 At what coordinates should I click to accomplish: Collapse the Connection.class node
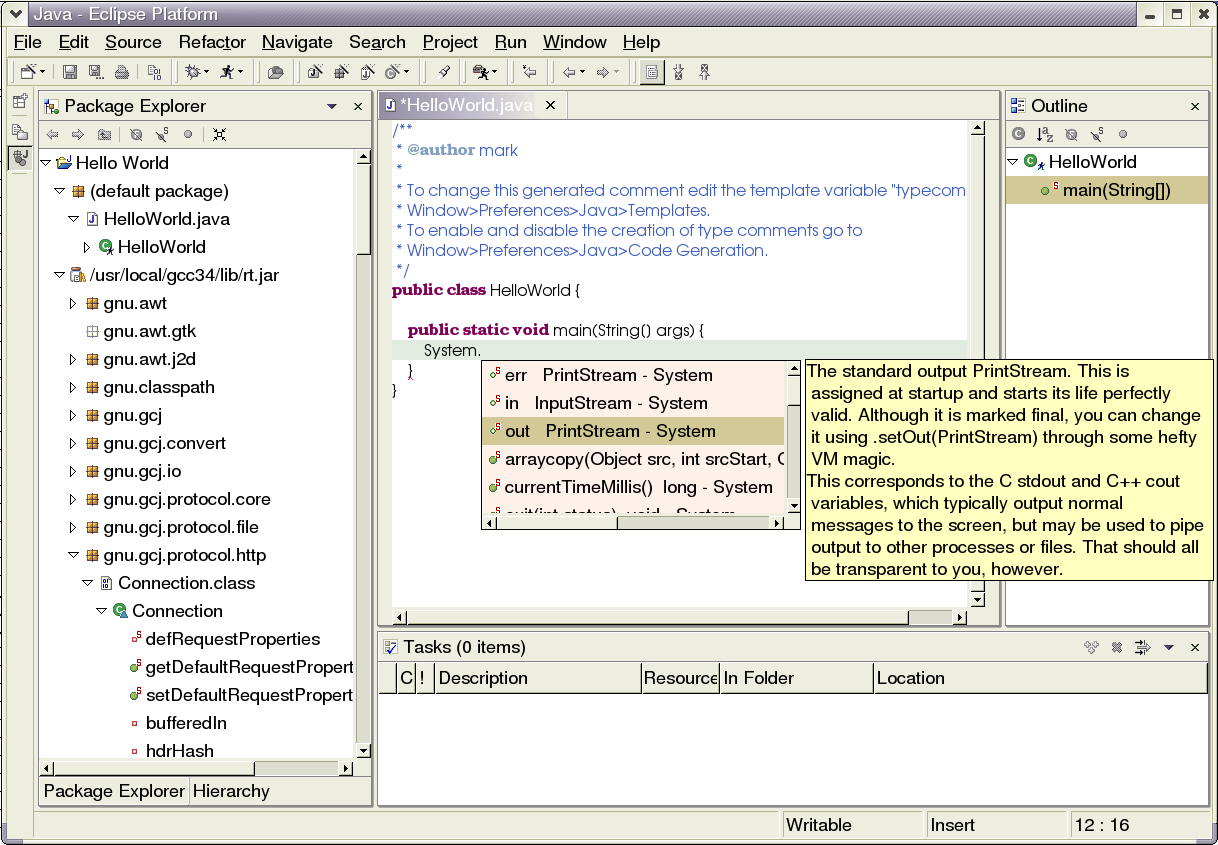87,583
